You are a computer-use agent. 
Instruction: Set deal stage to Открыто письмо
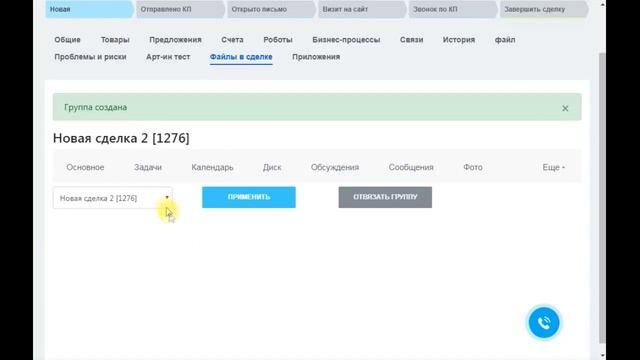[x=271, y=9]
